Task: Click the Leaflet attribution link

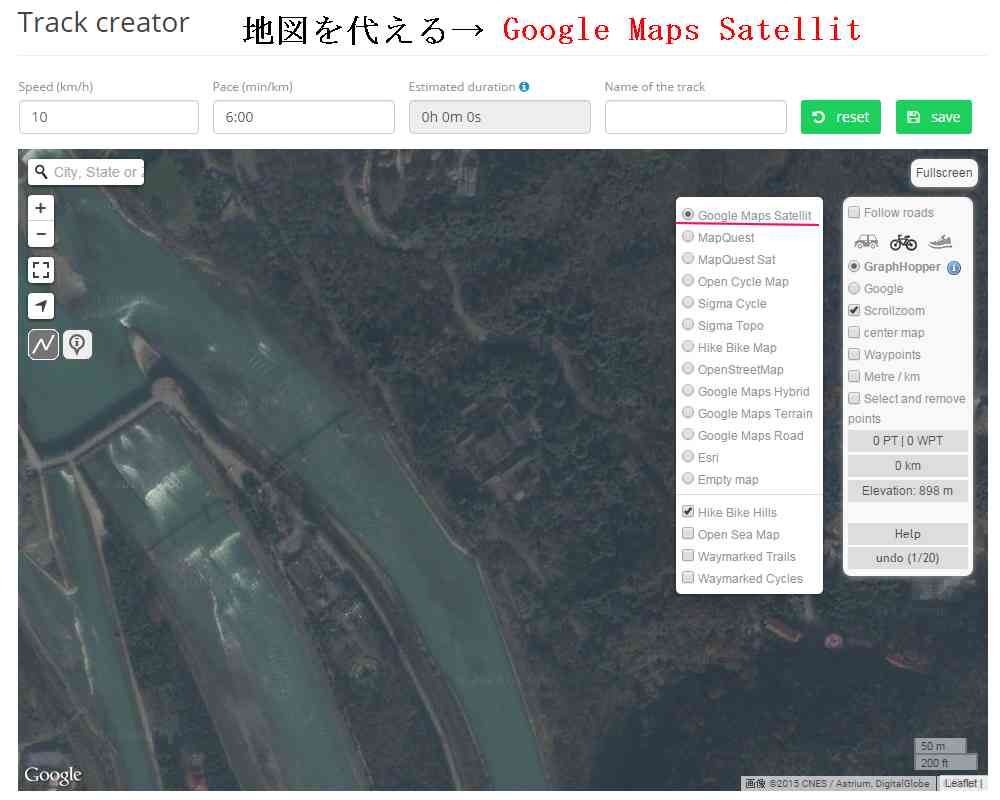Action: point(960,783)
